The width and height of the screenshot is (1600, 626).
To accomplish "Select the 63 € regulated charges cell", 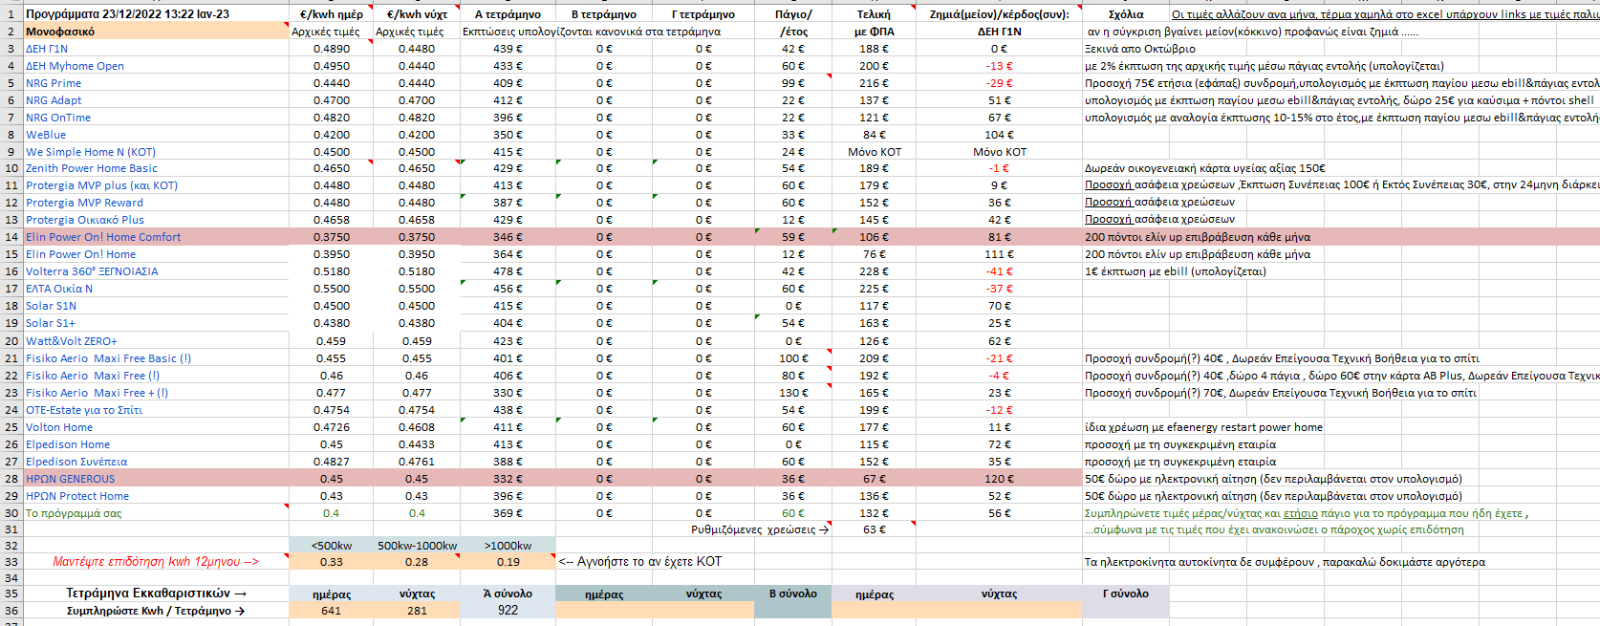I will coord(873,529).
